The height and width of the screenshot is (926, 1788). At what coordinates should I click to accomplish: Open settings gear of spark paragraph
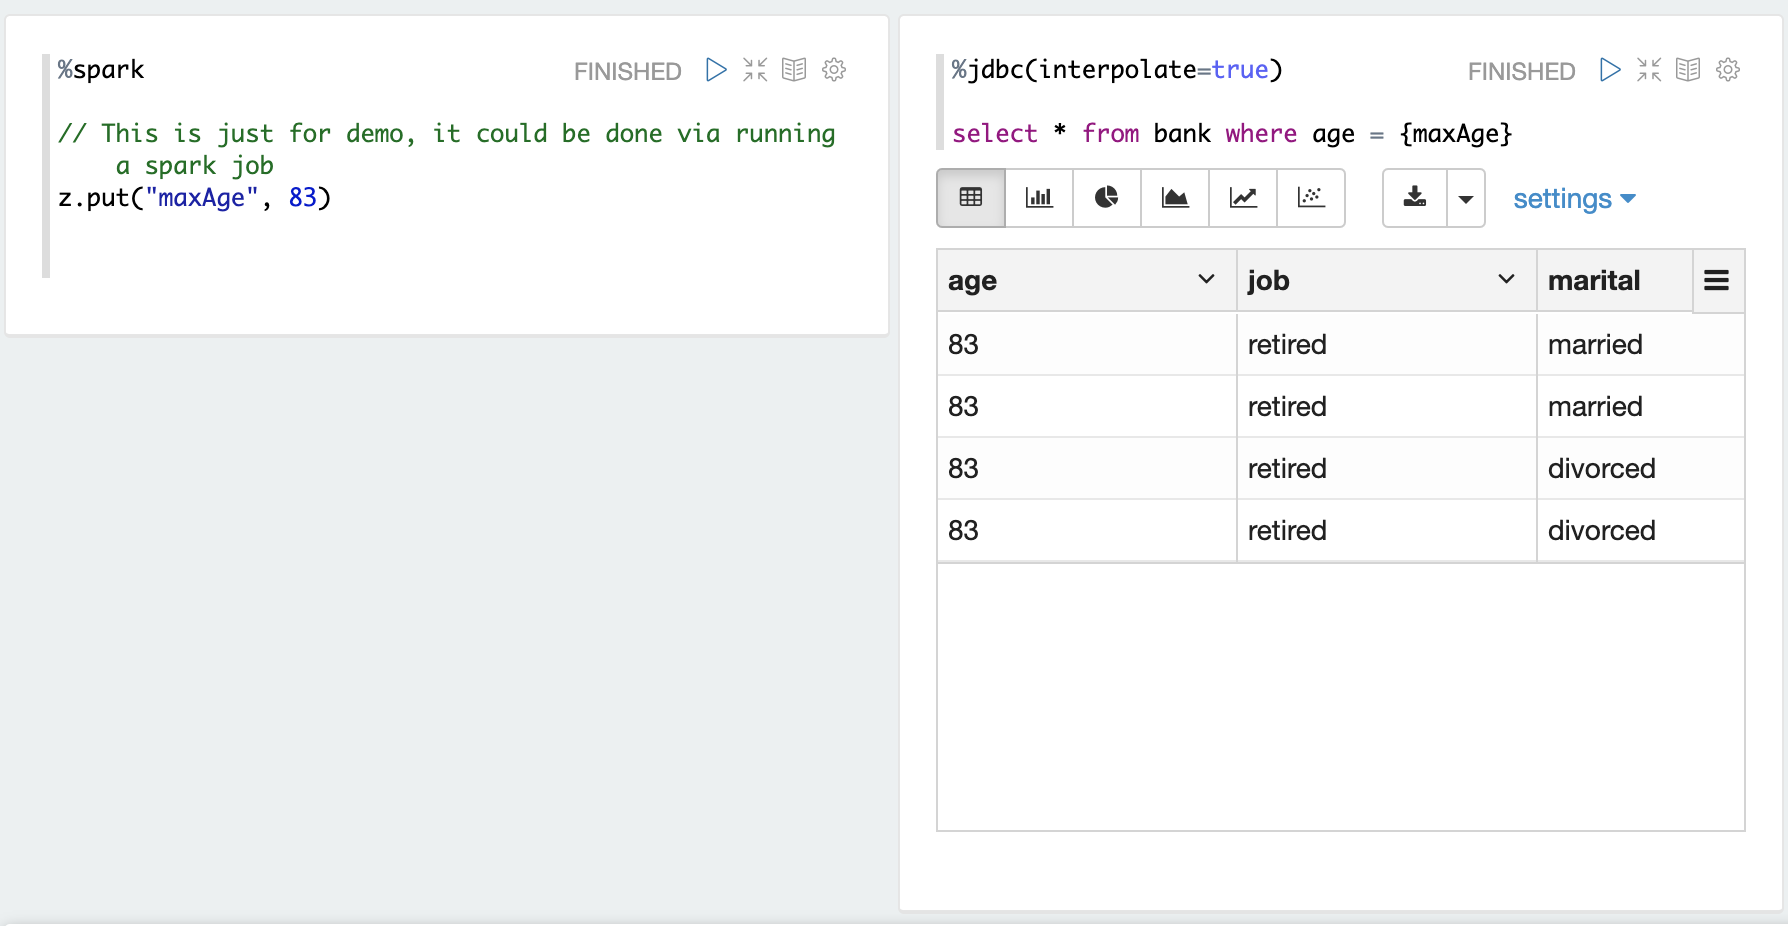[834, 70]
